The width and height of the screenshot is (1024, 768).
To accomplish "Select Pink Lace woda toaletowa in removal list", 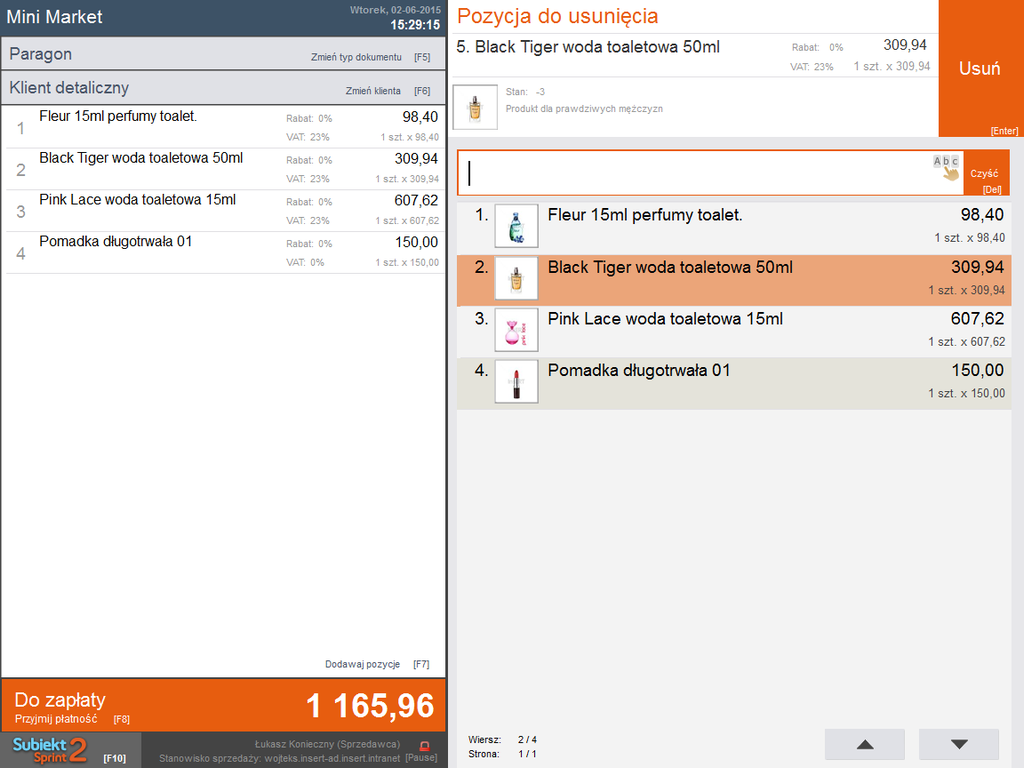I will 734,332.
